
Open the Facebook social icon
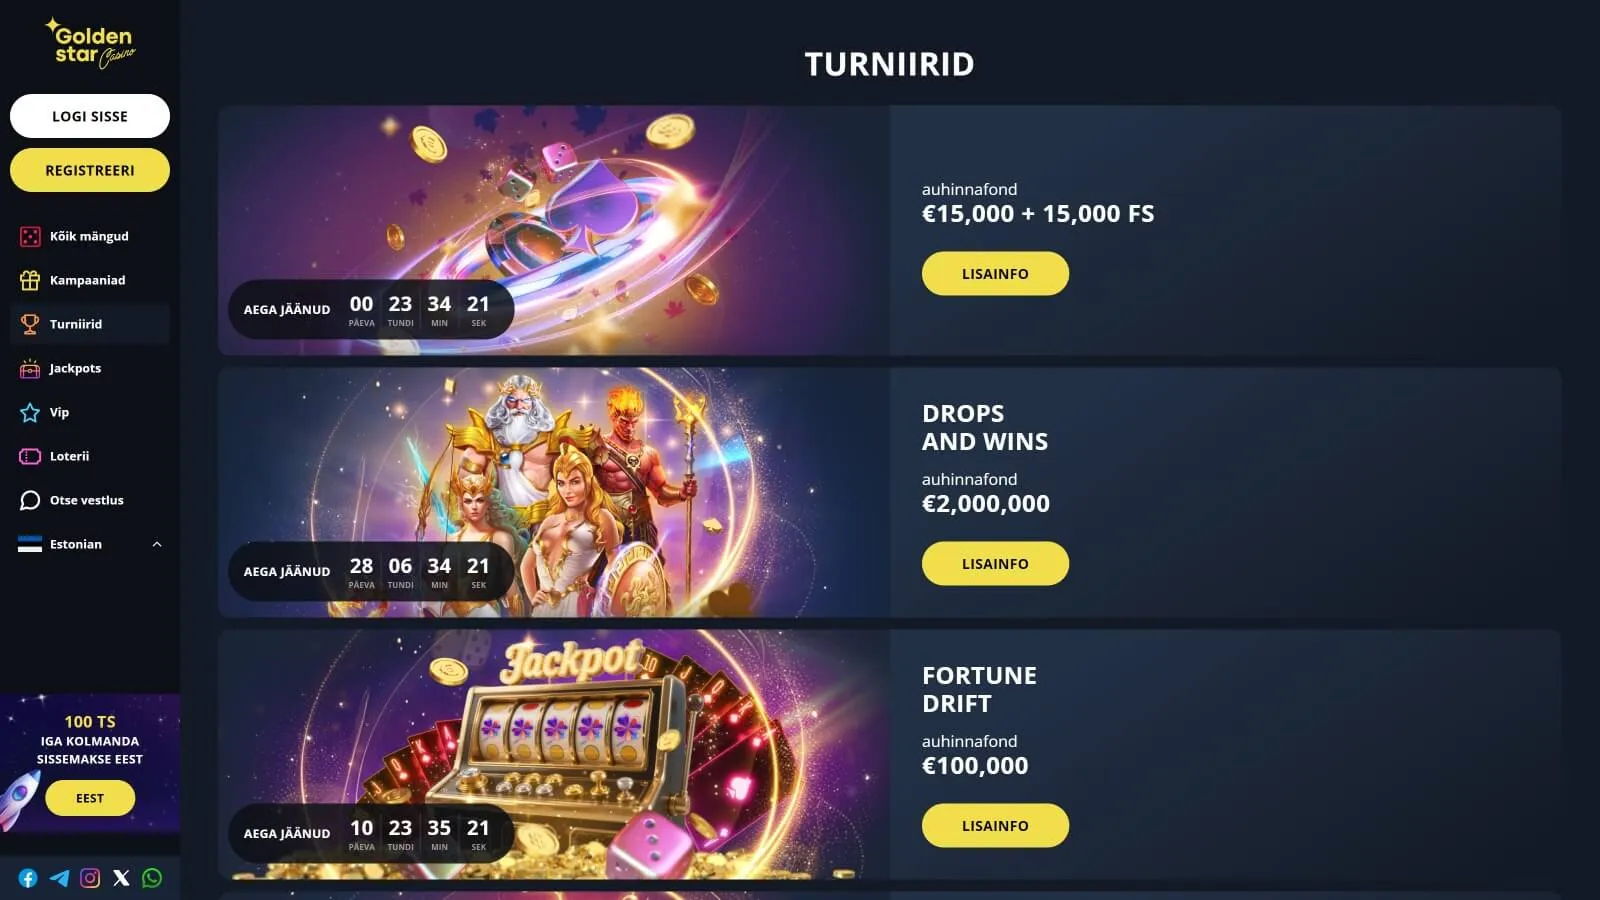(x=28, y=878)
